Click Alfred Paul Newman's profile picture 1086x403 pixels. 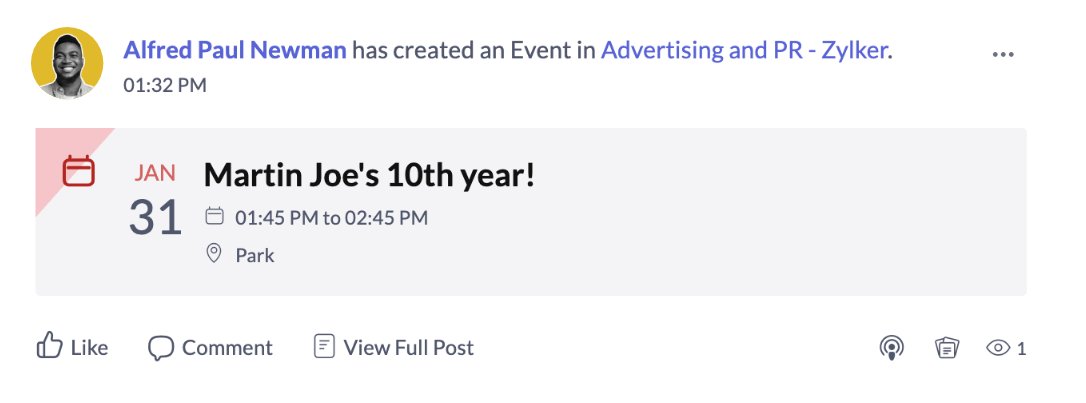coord(66,63)
